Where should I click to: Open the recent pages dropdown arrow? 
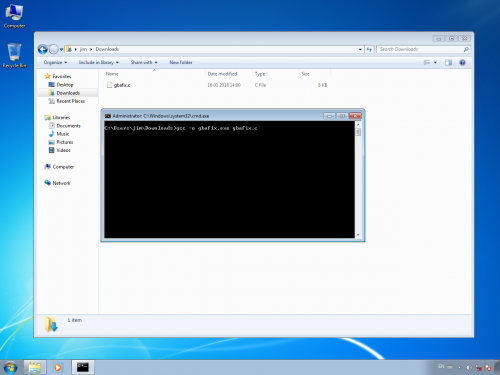[x=61, y=49]
